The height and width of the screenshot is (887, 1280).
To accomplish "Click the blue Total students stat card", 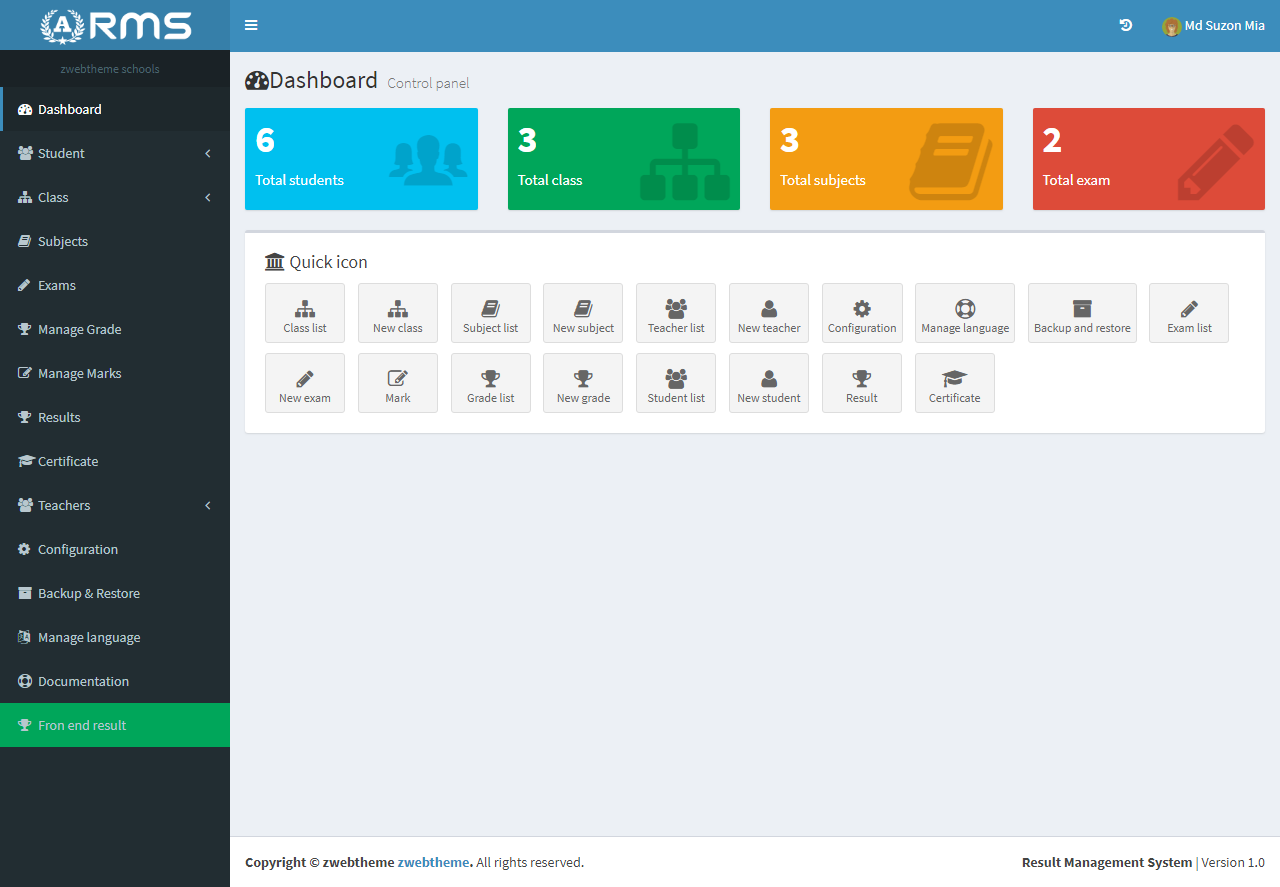I will [x=361, y=158].
